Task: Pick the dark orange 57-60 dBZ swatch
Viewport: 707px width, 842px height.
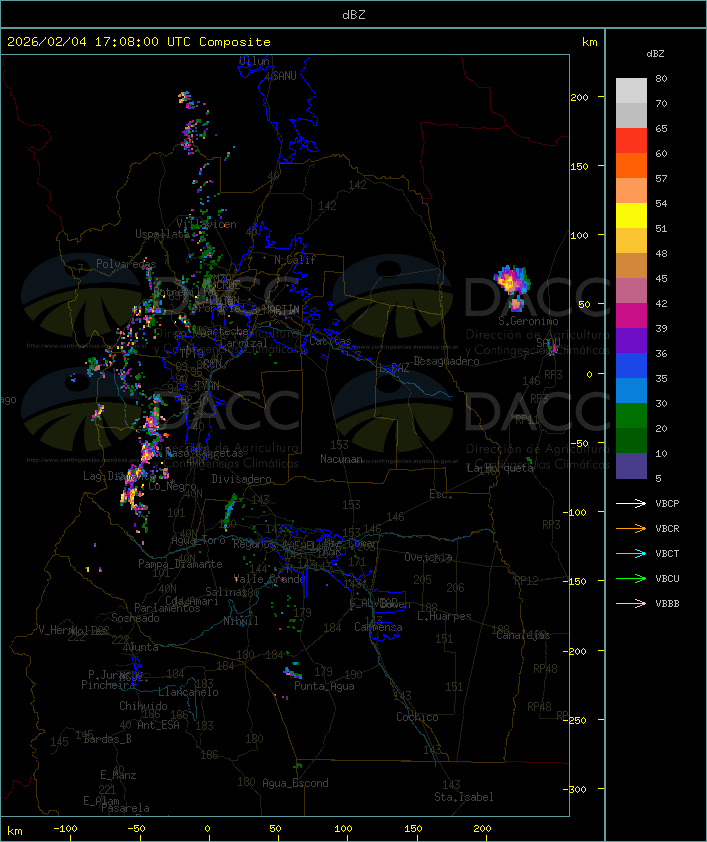Action: tap(631, 165)
